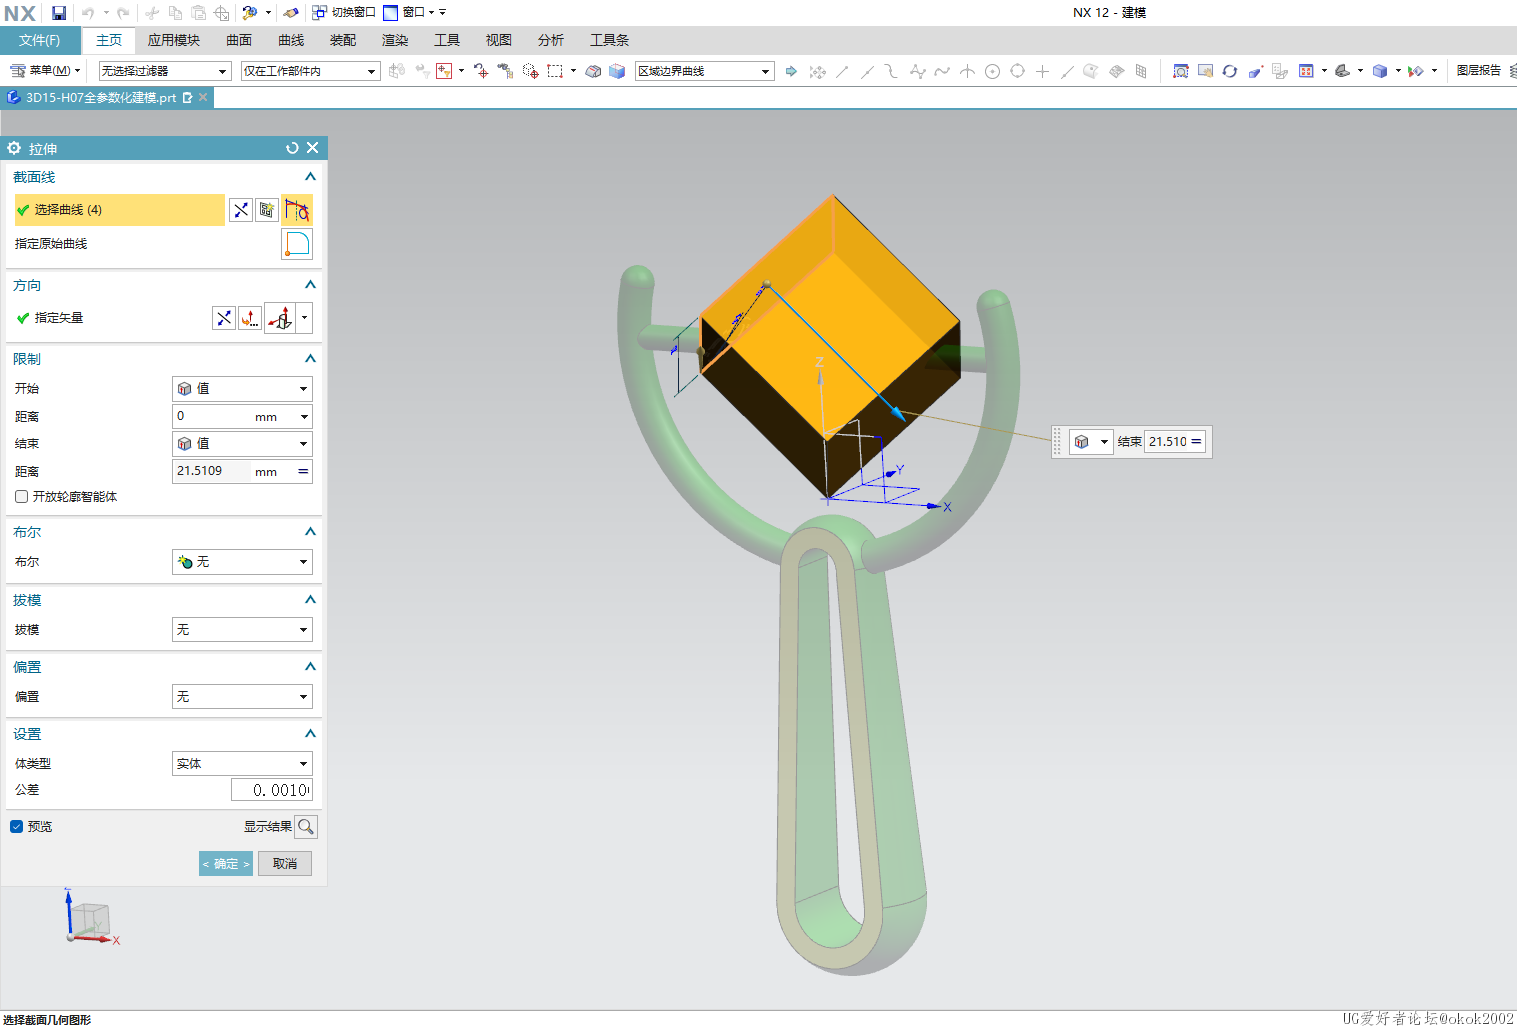This screenshot has width=1517, height=1030.
Task: Click the 显示结果 magnifier icon
Action: tap(306, 827)
